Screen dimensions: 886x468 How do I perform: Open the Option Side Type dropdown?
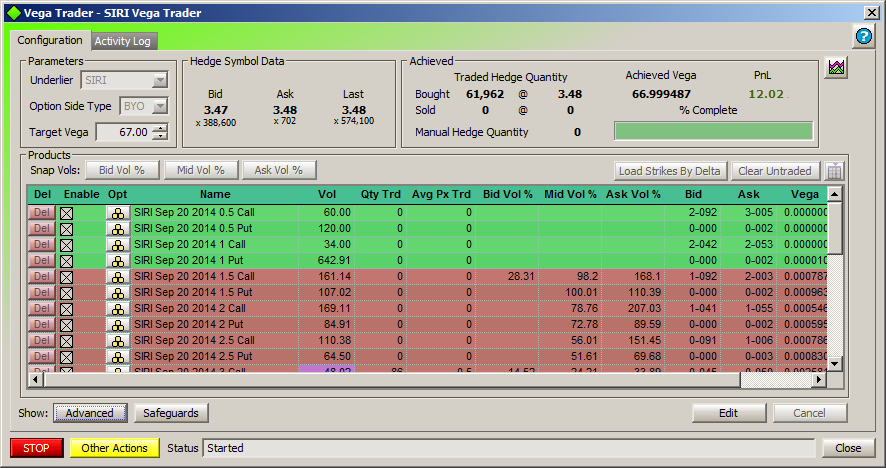click(x=160, y=106)
